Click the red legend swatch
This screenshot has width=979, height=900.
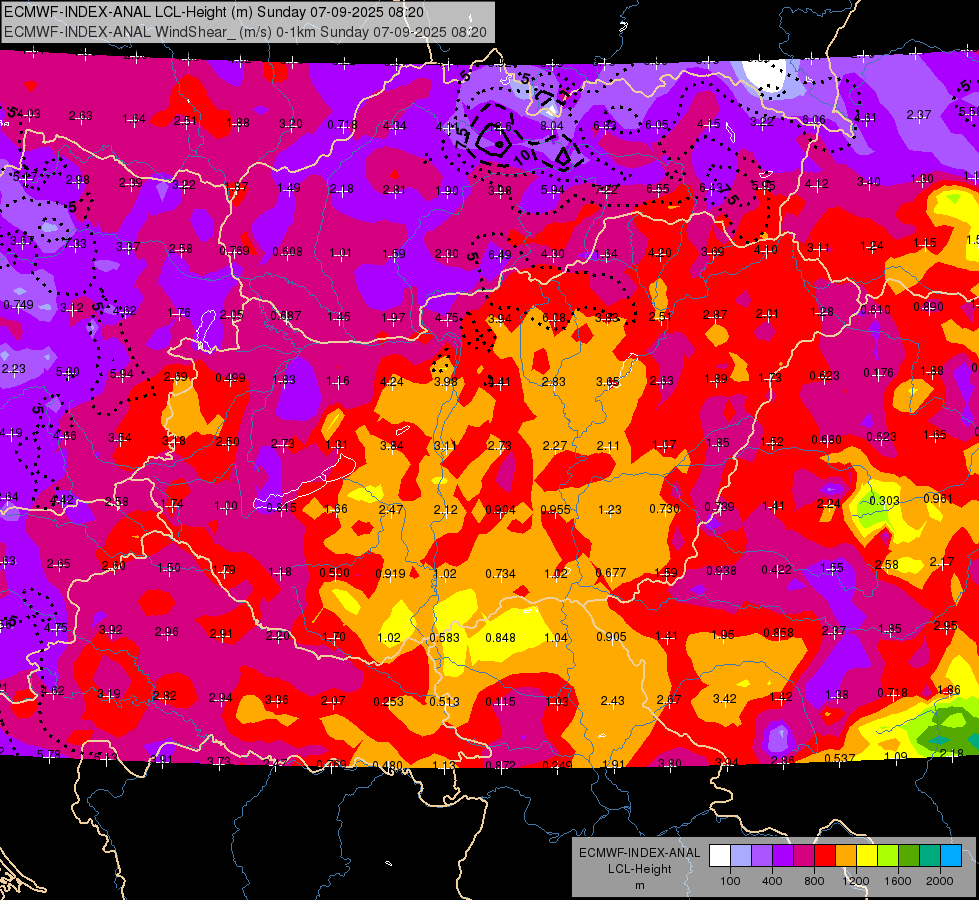pos(825,856)
